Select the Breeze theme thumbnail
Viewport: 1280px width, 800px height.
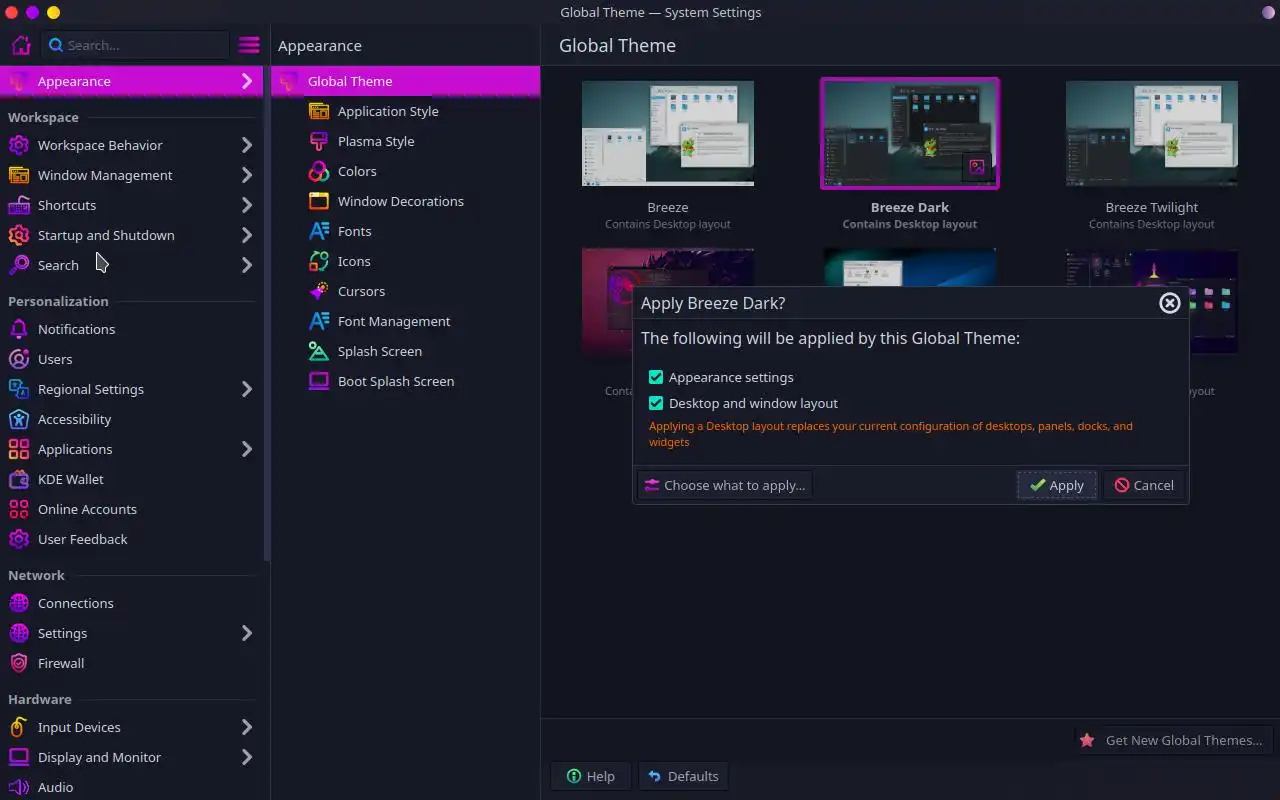point(668,134)
